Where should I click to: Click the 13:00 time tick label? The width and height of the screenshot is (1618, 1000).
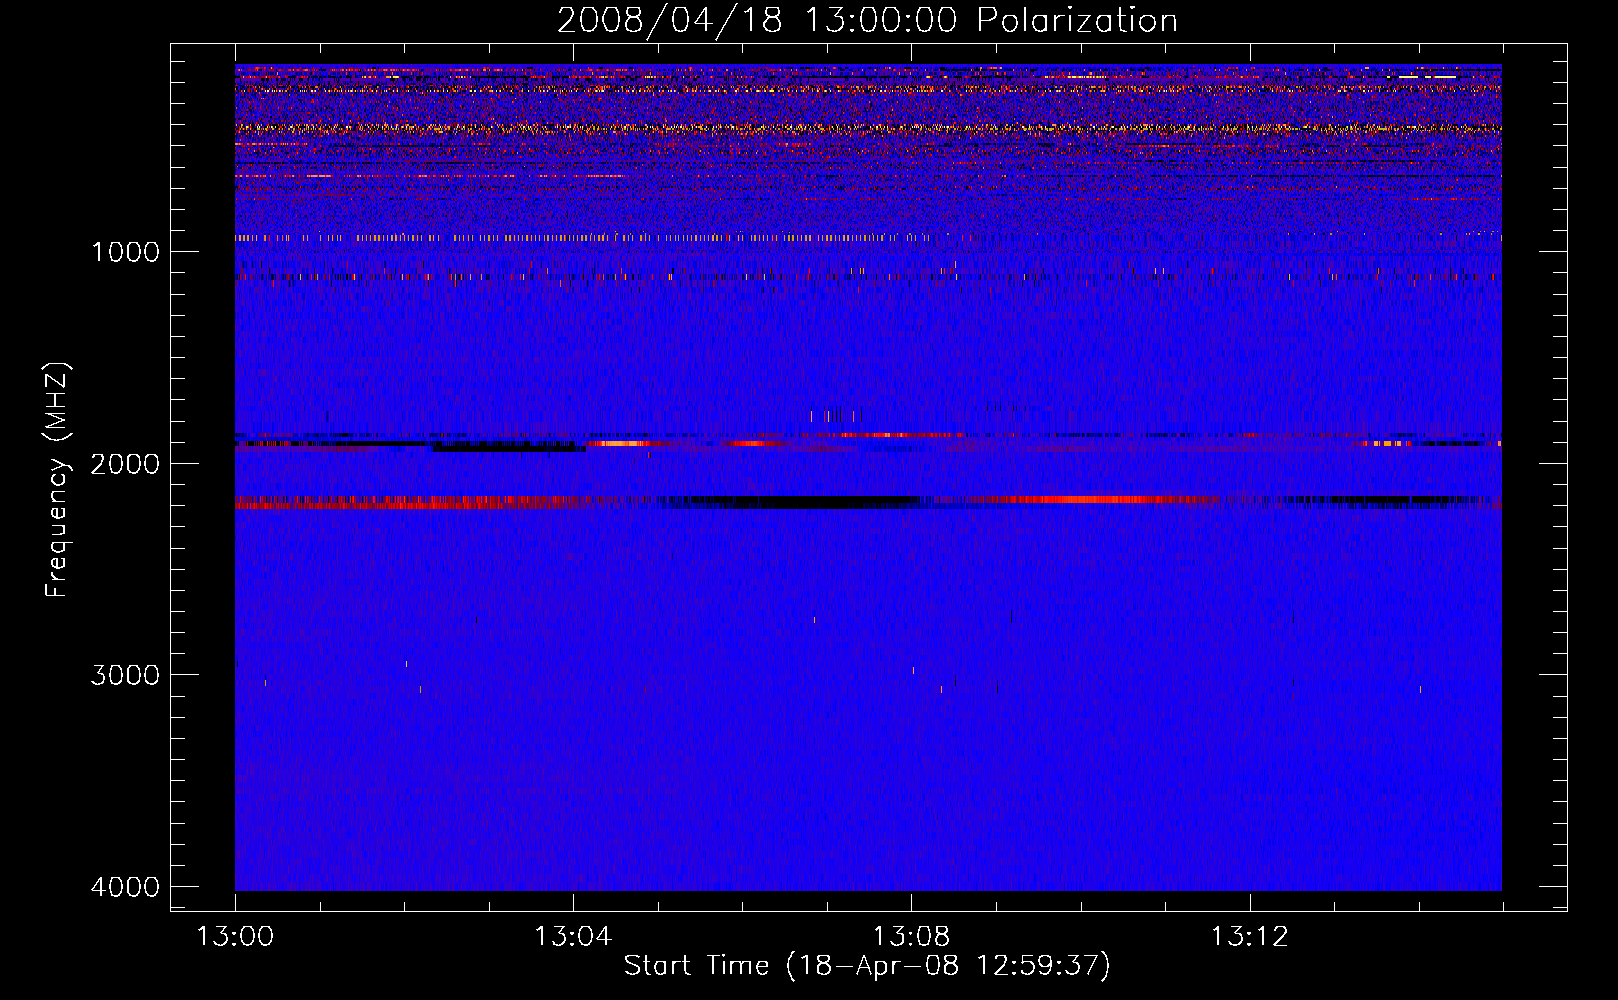click(235, 937)
